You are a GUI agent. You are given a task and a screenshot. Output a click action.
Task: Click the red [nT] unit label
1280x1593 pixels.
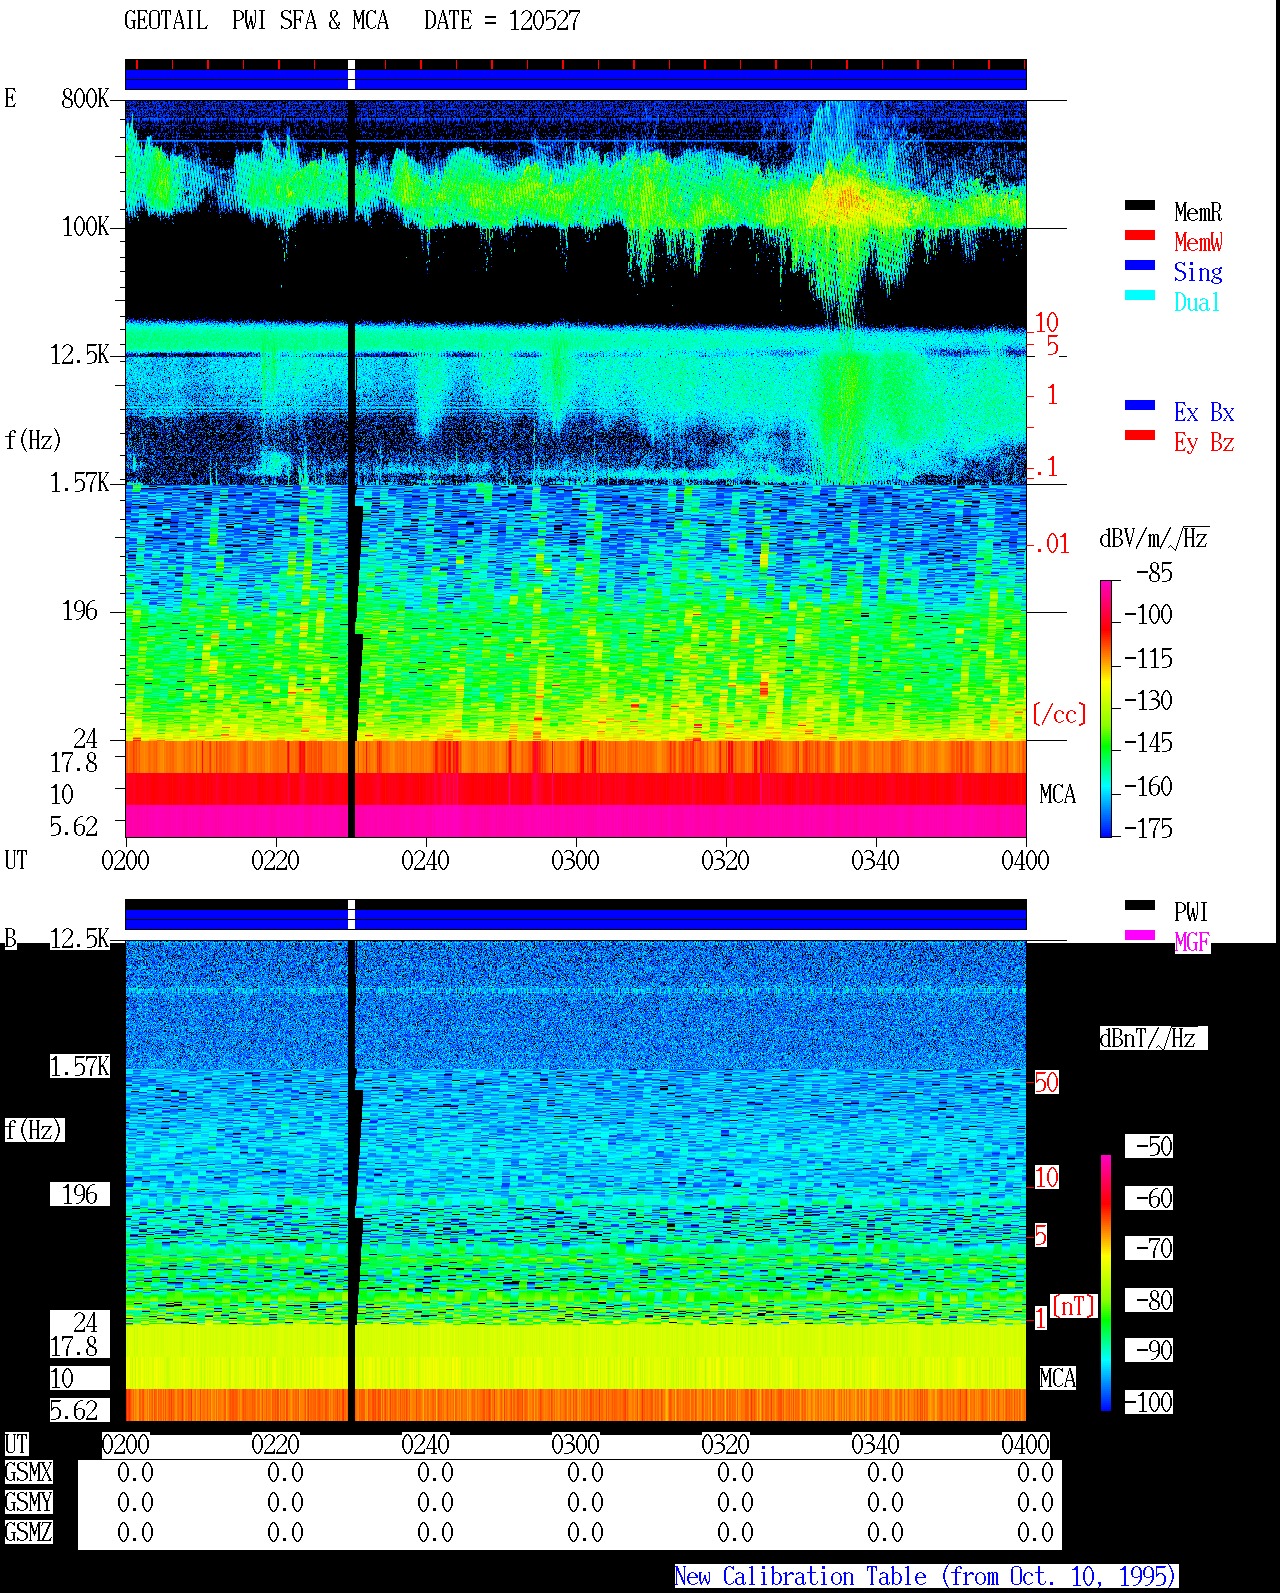pos(1074,1305)
